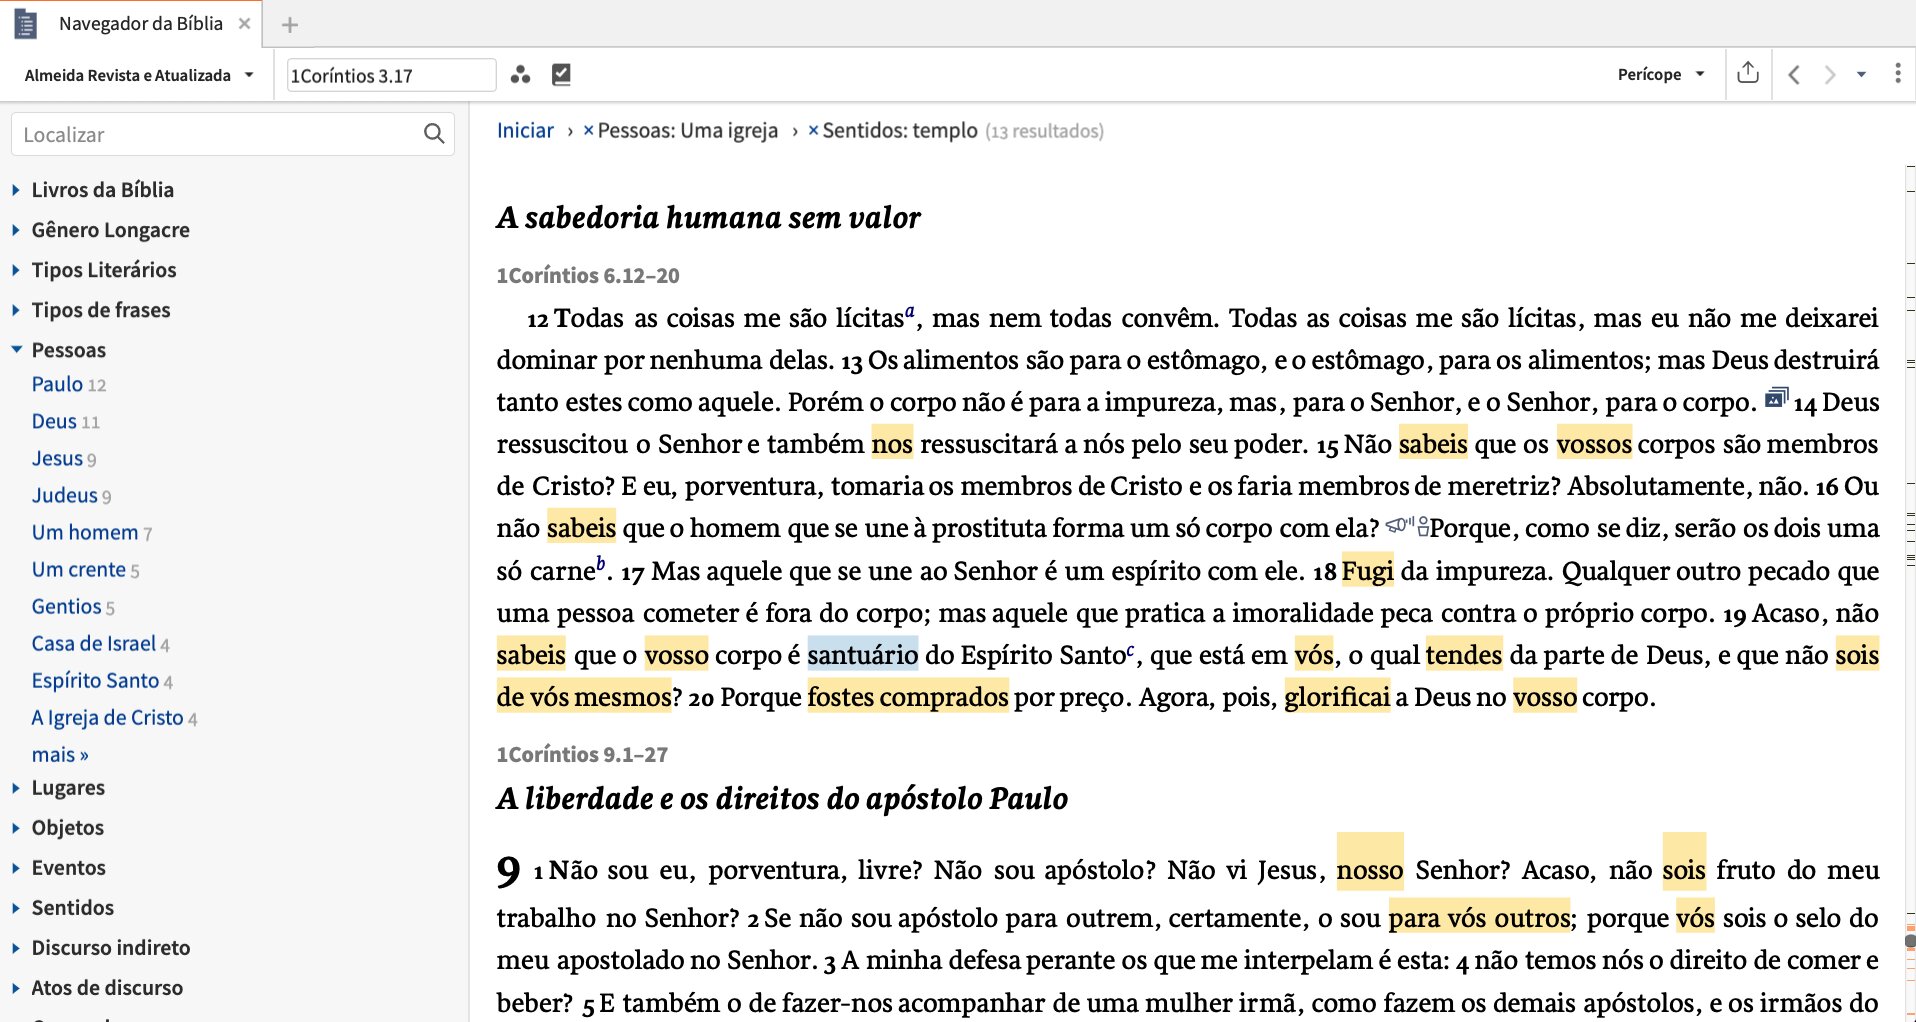Expand Objetos section

point(16,828)
